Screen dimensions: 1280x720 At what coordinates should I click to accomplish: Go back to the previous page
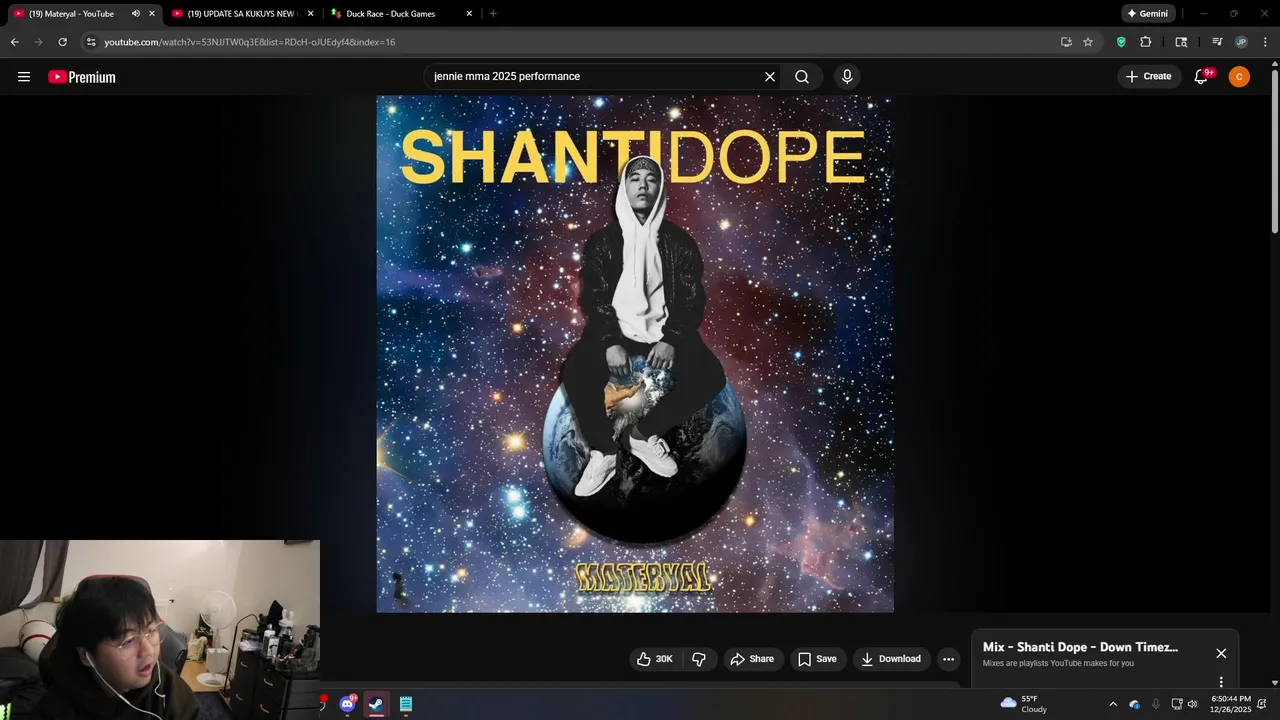14,42
